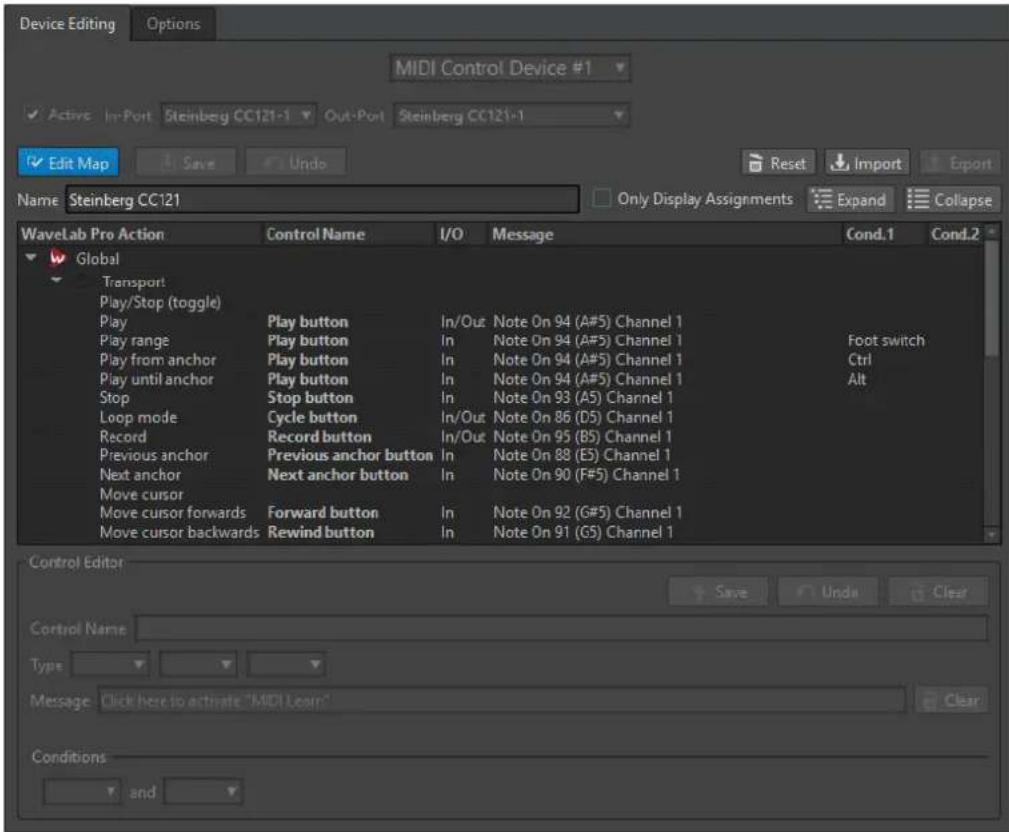The width and height of the screenshot is (1009, 832).
Task: Click the Foot switch condition cell
Action: [x=886, y=340]
